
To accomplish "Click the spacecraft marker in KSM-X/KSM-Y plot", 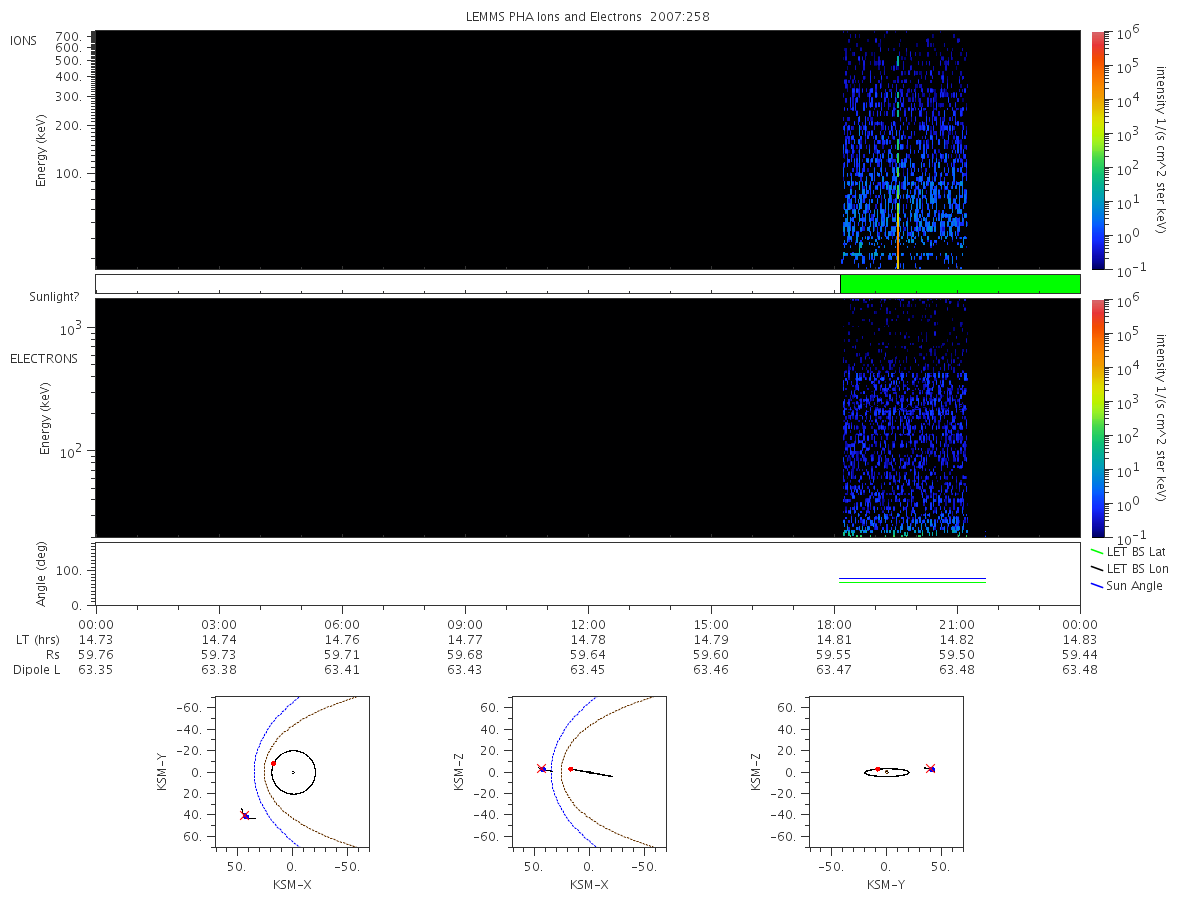I will 245,815.
